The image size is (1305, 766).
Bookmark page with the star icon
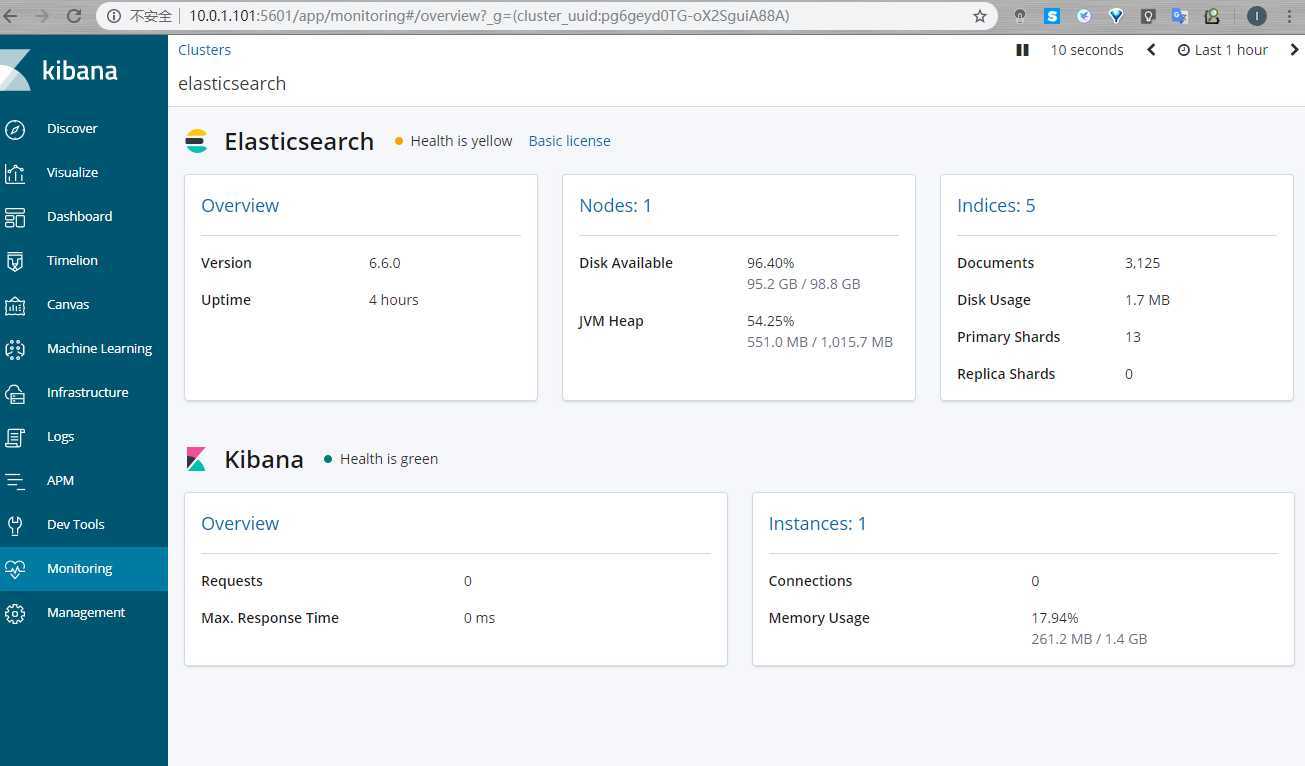[x=979, y=16]
